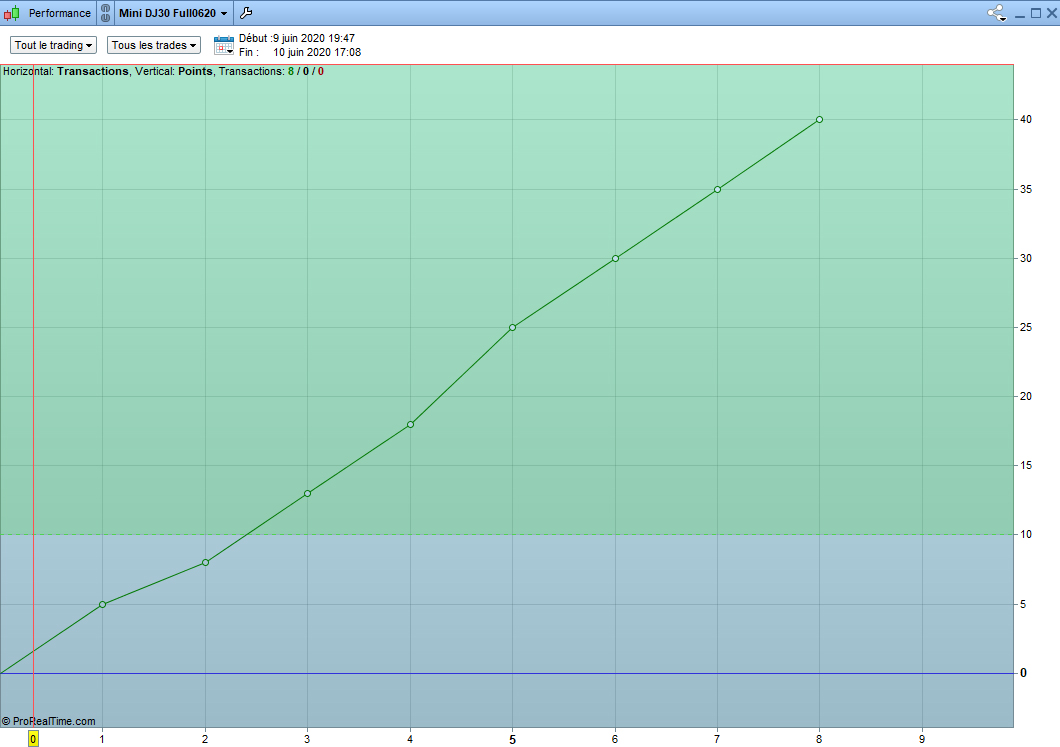Click the 15 label on vertical axis
The width and height of the screenshot is (1060, 747).
point(1026,465)
